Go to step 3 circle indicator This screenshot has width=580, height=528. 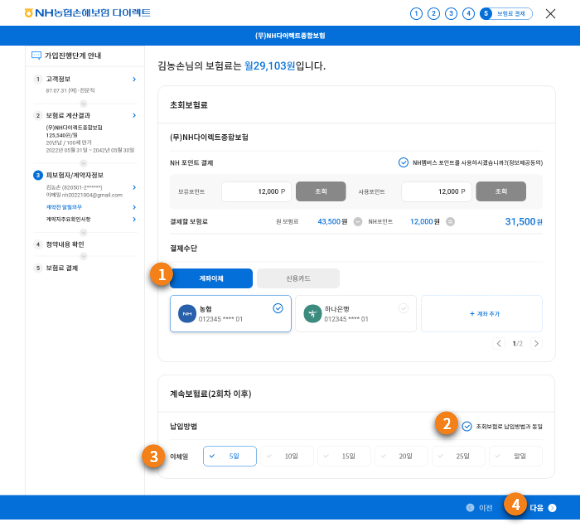click(451, 14)
